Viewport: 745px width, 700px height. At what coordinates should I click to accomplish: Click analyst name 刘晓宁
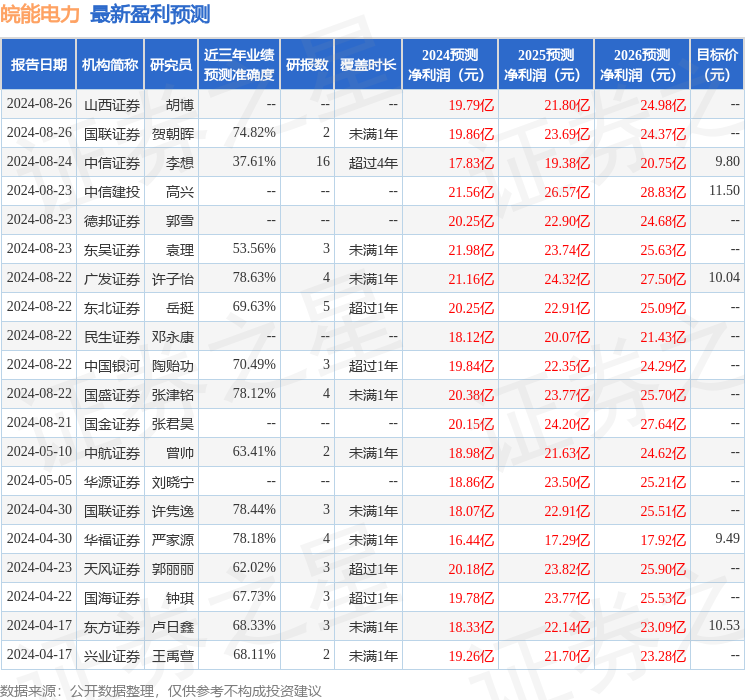(173, 482)
